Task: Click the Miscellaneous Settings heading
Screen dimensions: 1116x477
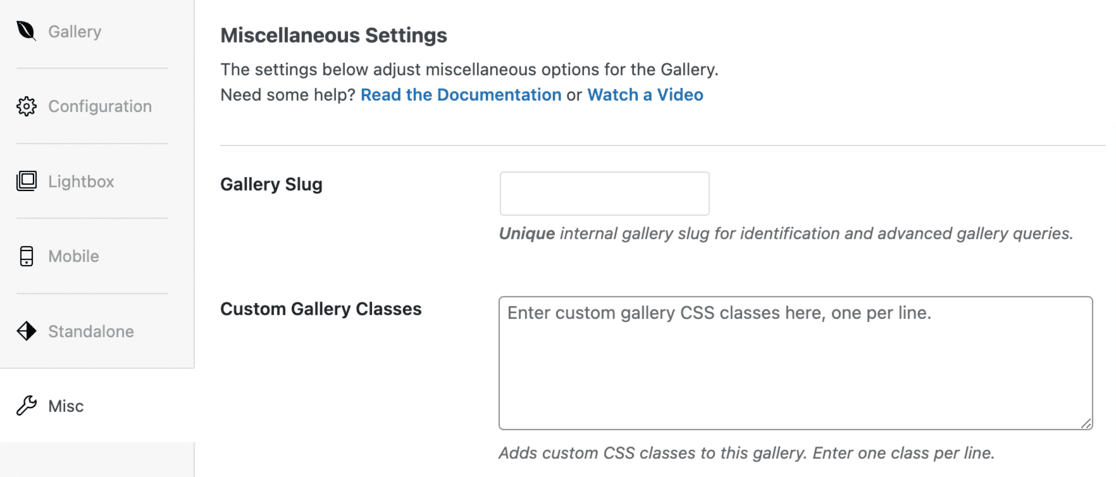Action: (x=333, y=35)
